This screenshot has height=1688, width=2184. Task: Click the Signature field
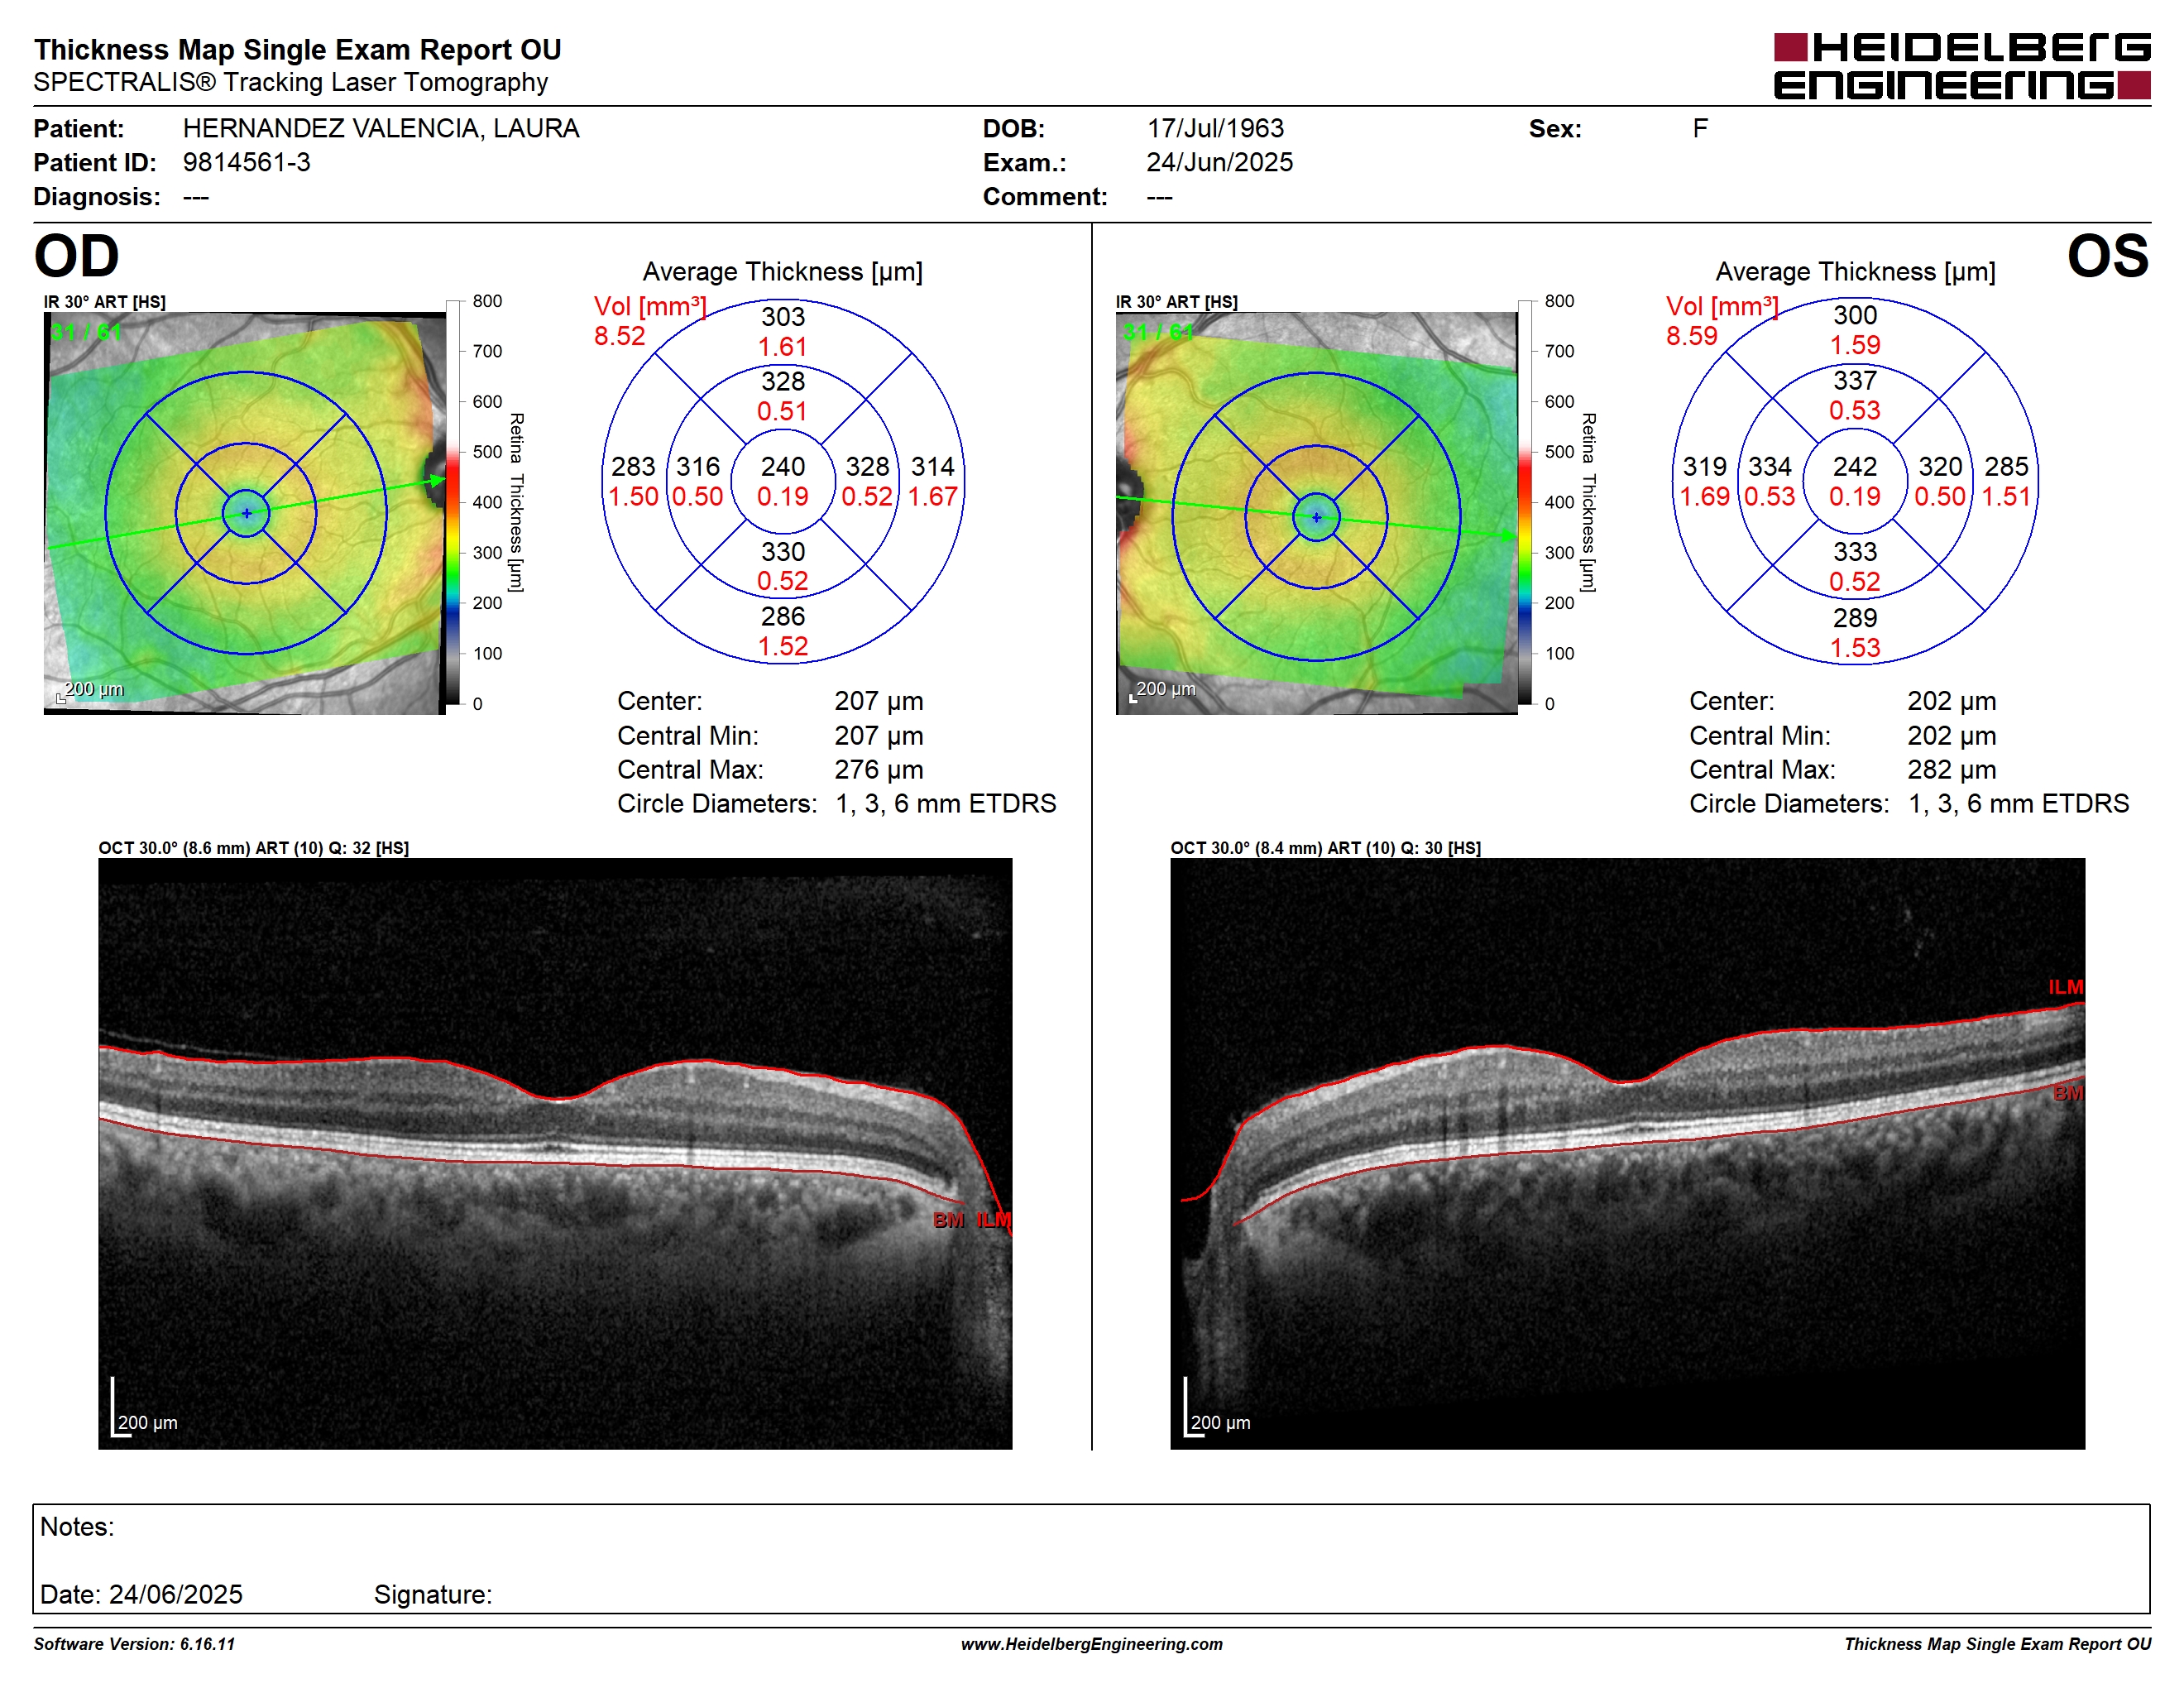point(433,1594)
